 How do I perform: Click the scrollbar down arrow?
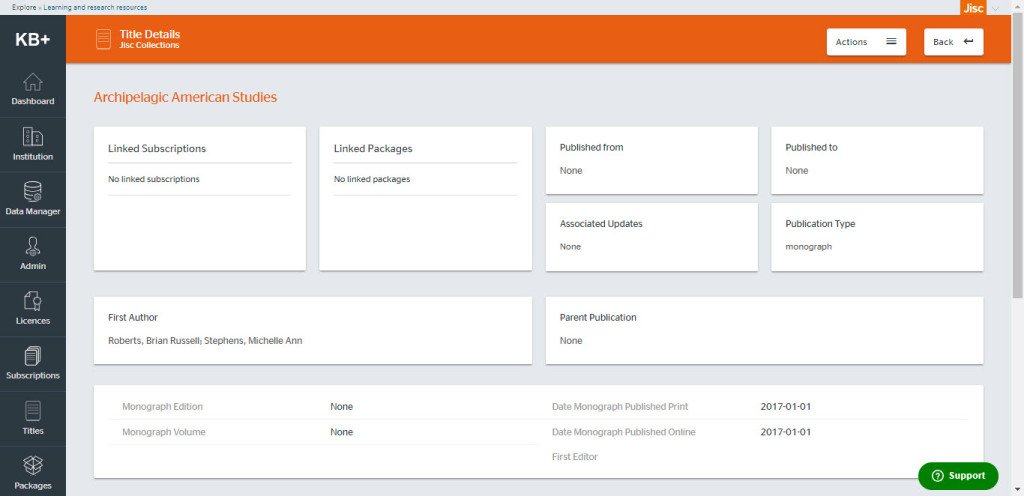pyautogui.click(x=1017, y=489)
